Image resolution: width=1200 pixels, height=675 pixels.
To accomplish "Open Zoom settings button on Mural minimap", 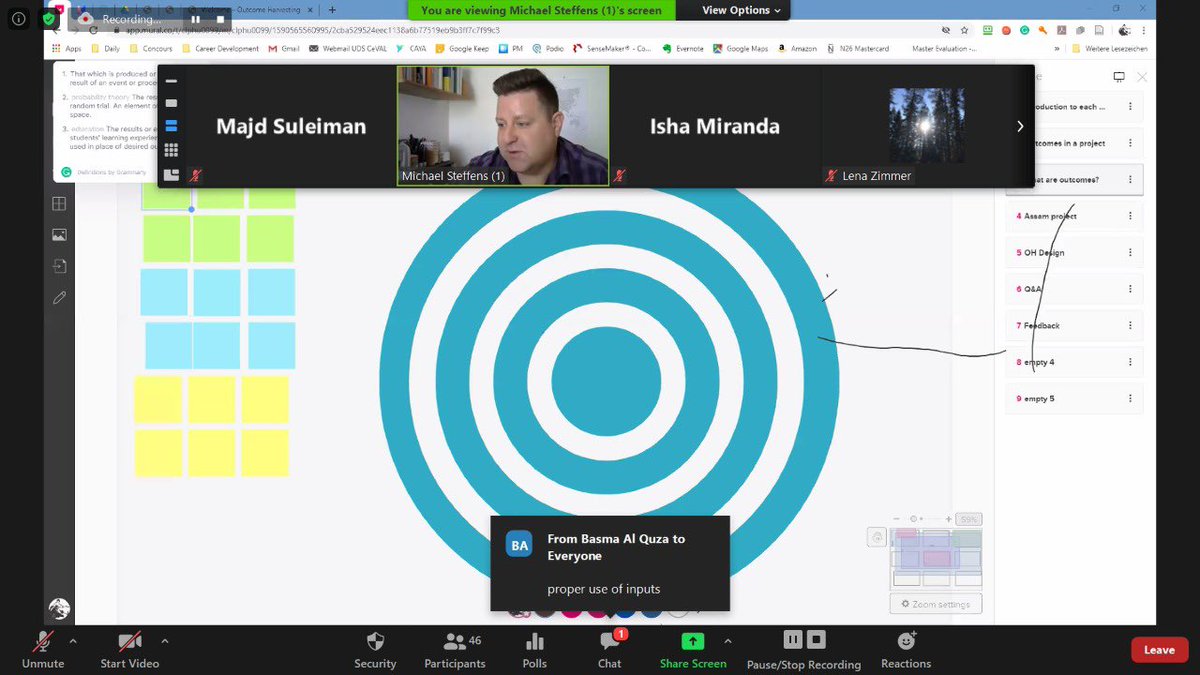I will point(936,604).
